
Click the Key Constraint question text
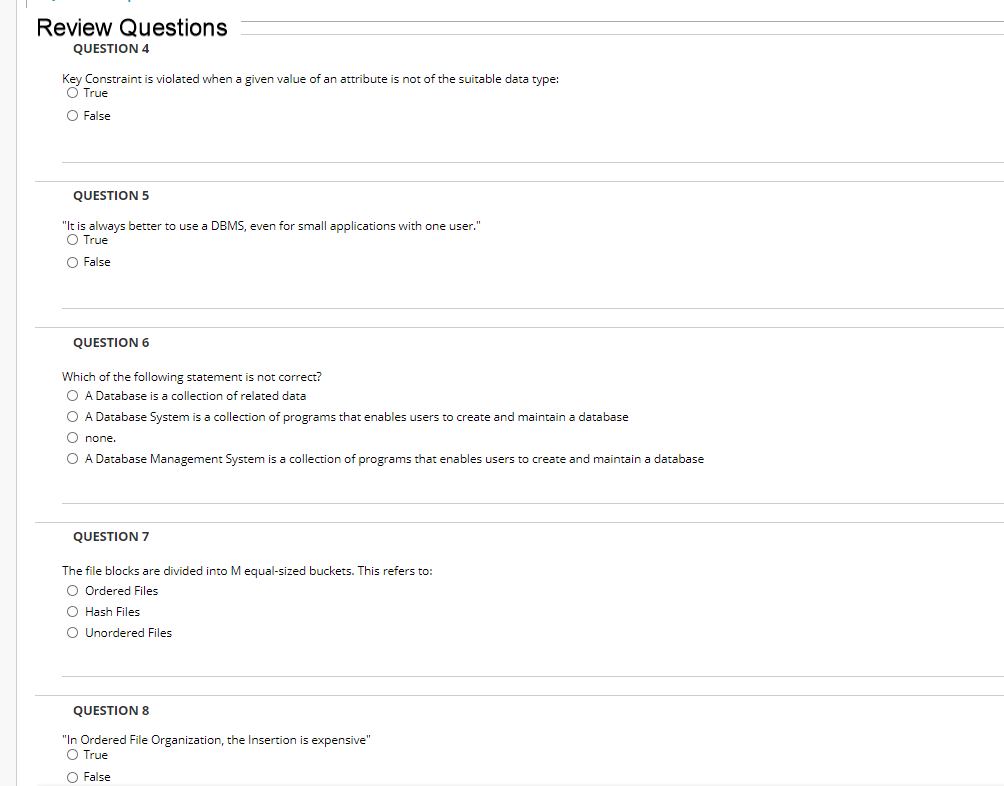[311, 79]
